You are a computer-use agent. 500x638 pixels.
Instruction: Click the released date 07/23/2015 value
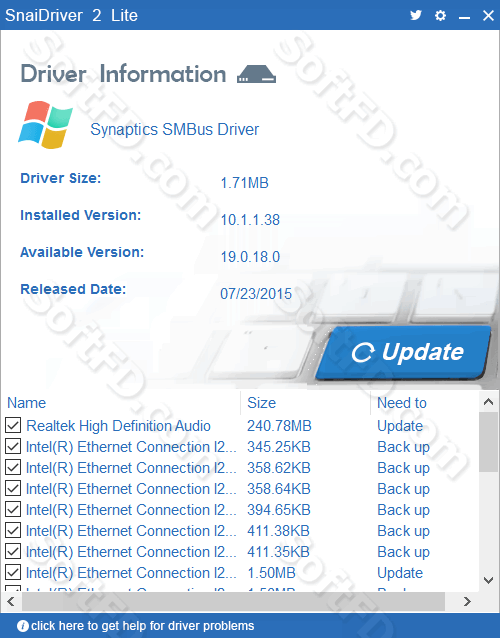[x=256, y=294]
